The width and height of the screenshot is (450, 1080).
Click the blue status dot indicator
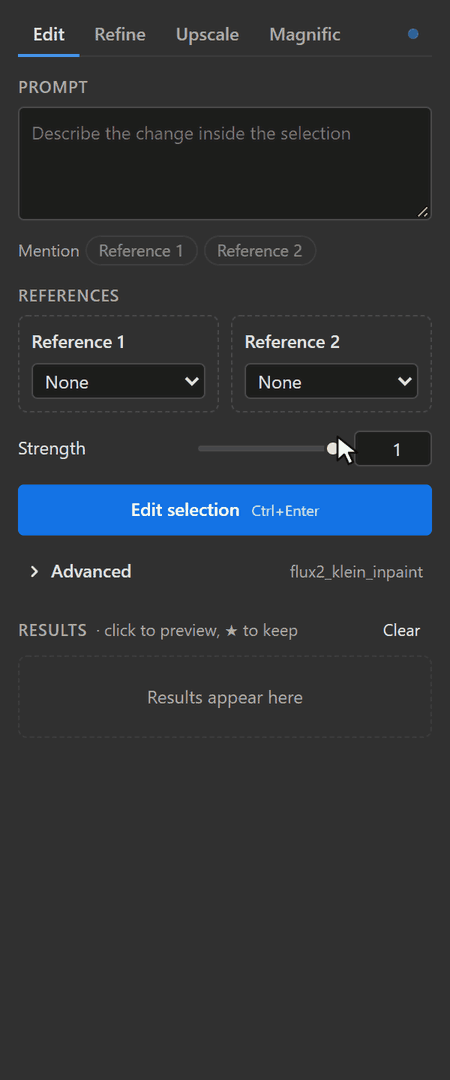pos(413,34)
